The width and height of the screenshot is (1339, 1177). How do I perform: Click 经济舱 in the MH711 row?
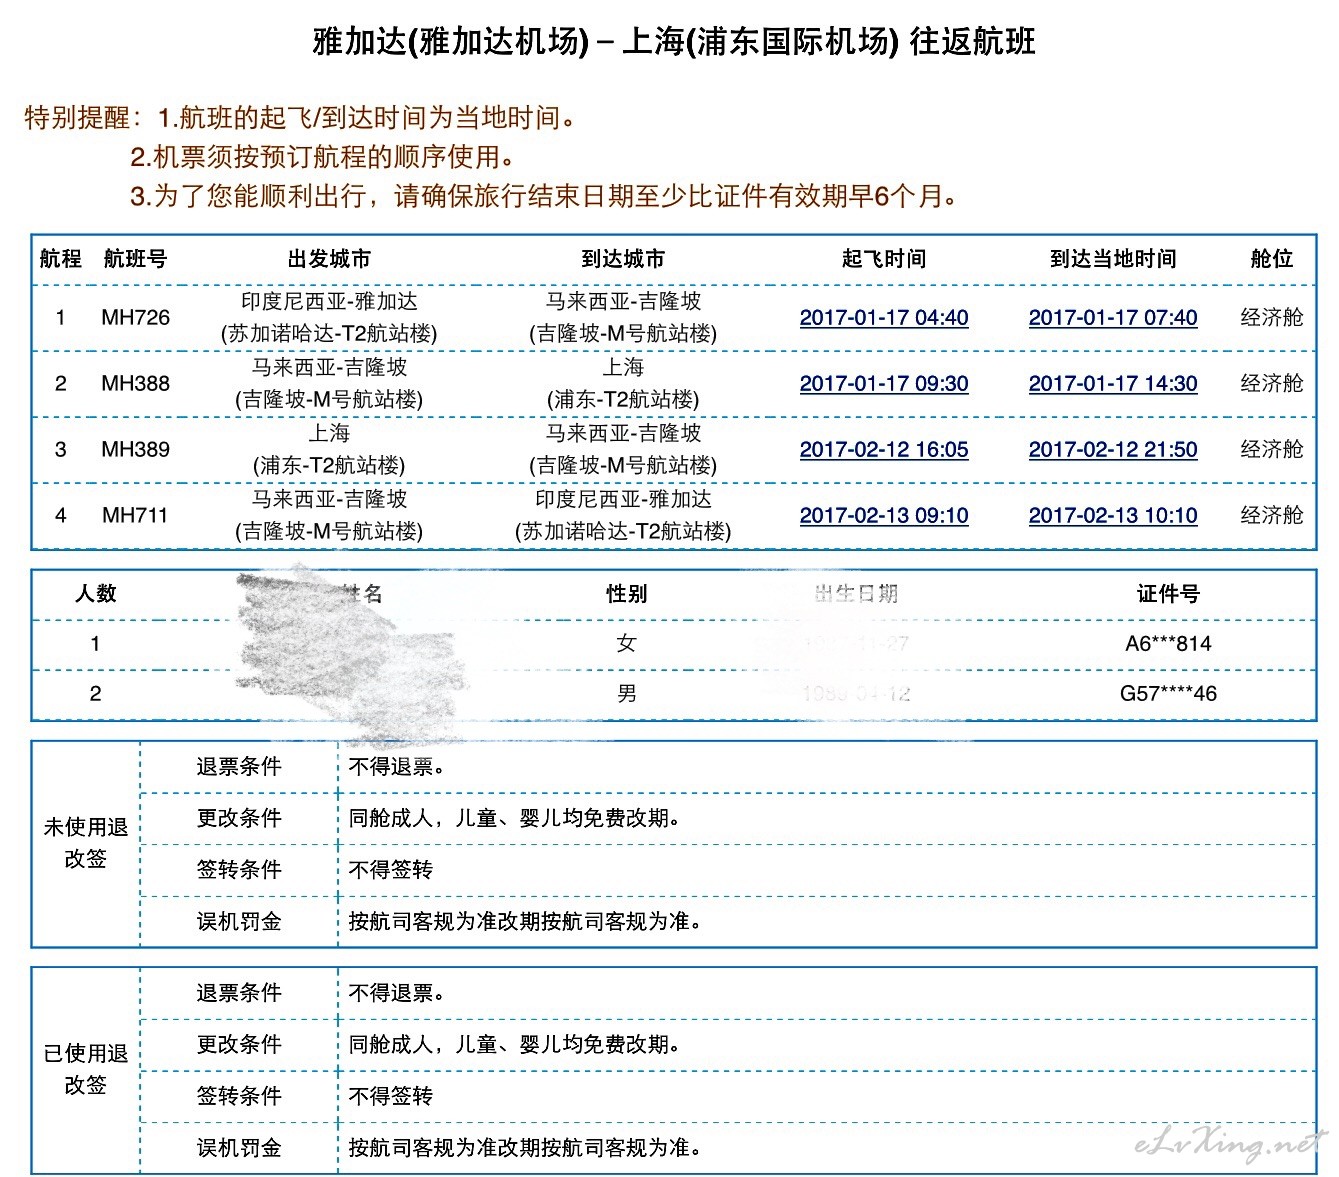pos(1272,516)
